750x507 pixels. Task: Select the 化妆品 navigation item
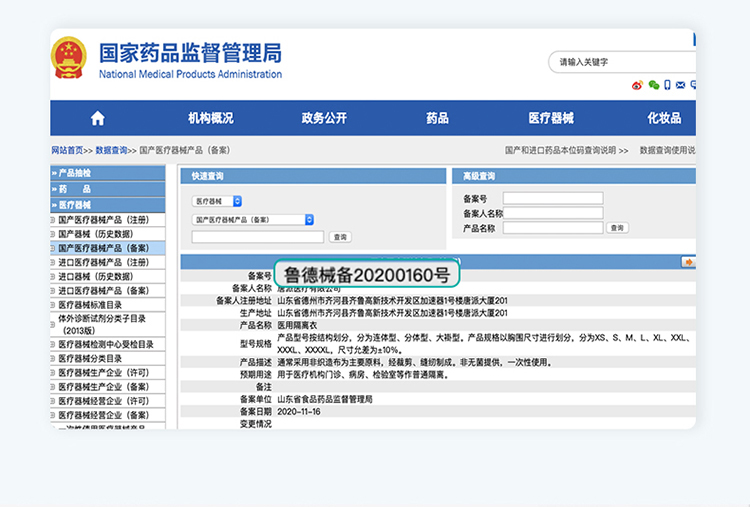click(x=664, y=118)
